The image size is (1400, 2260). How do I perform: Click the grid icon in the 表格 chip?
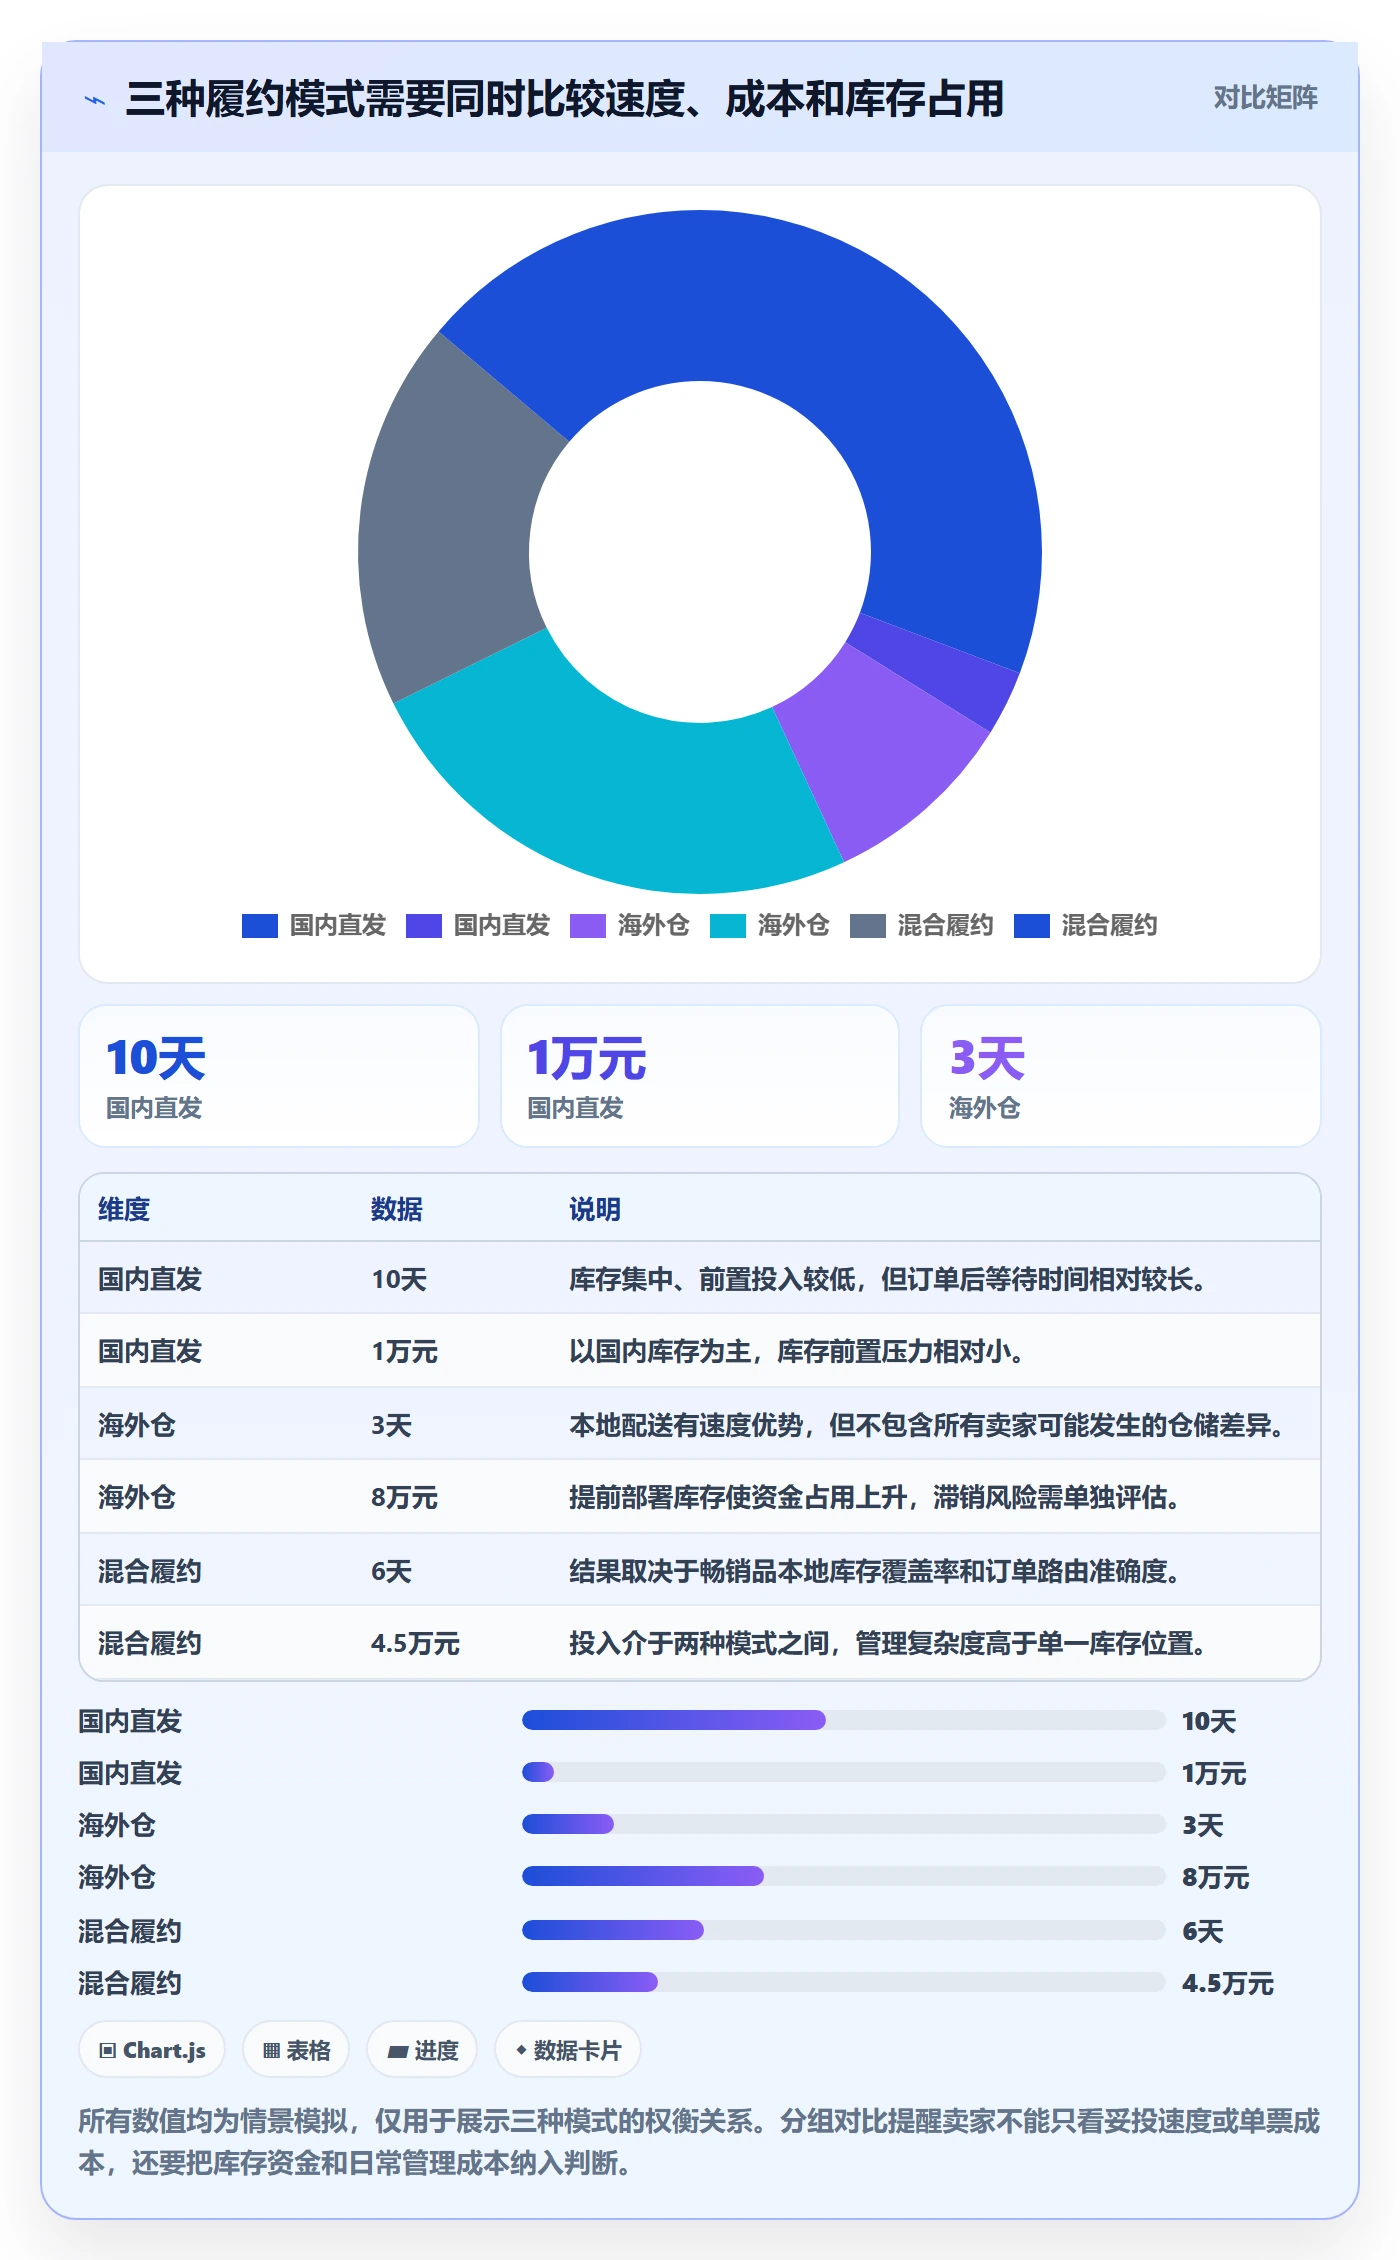point(271,2051)
